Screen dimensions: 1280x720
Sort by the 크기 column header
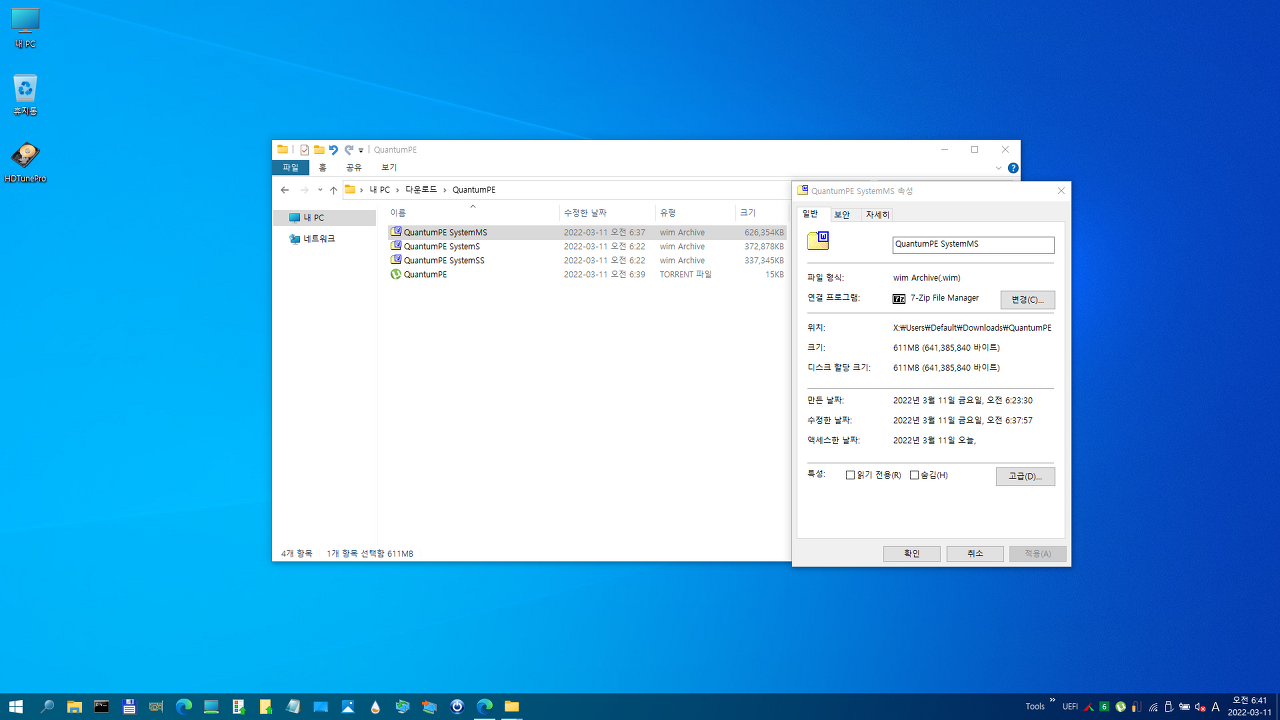[762, 212]
